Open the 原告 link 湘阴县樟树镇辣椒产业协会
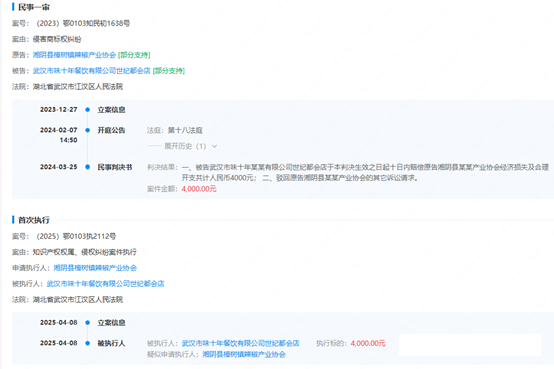Viewport: 554px width, 369px height. point(74,55)
